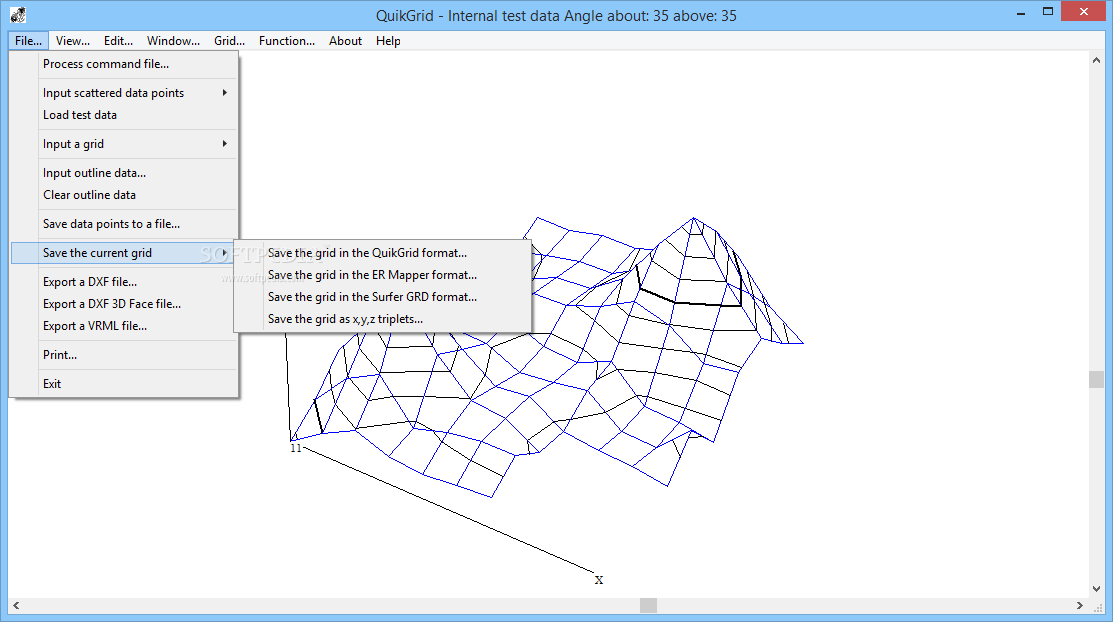The width and height of the screenshot is (1113, 622).
Task: Click the vertical scrollbar thumb
Action: click(1096, 379)
